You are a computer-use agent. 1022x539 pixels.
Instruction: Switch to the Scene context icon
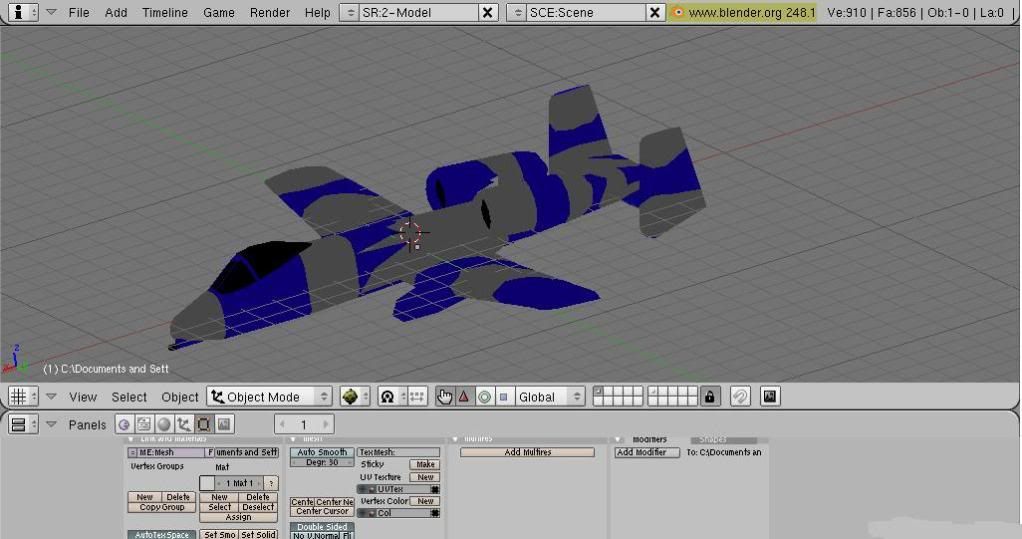click(224, 424)
